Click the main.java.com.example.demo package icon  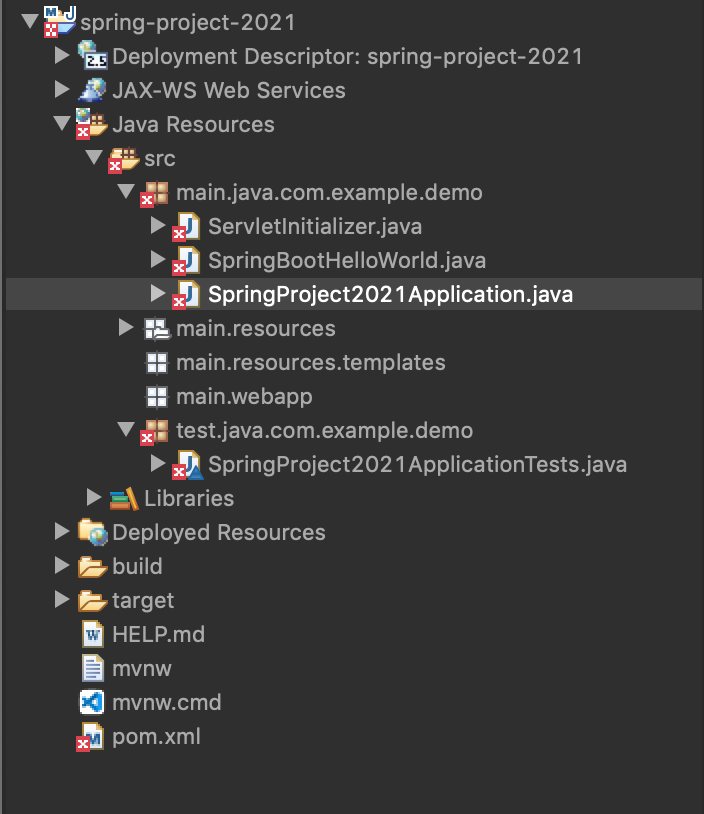[x=155, y=193]
